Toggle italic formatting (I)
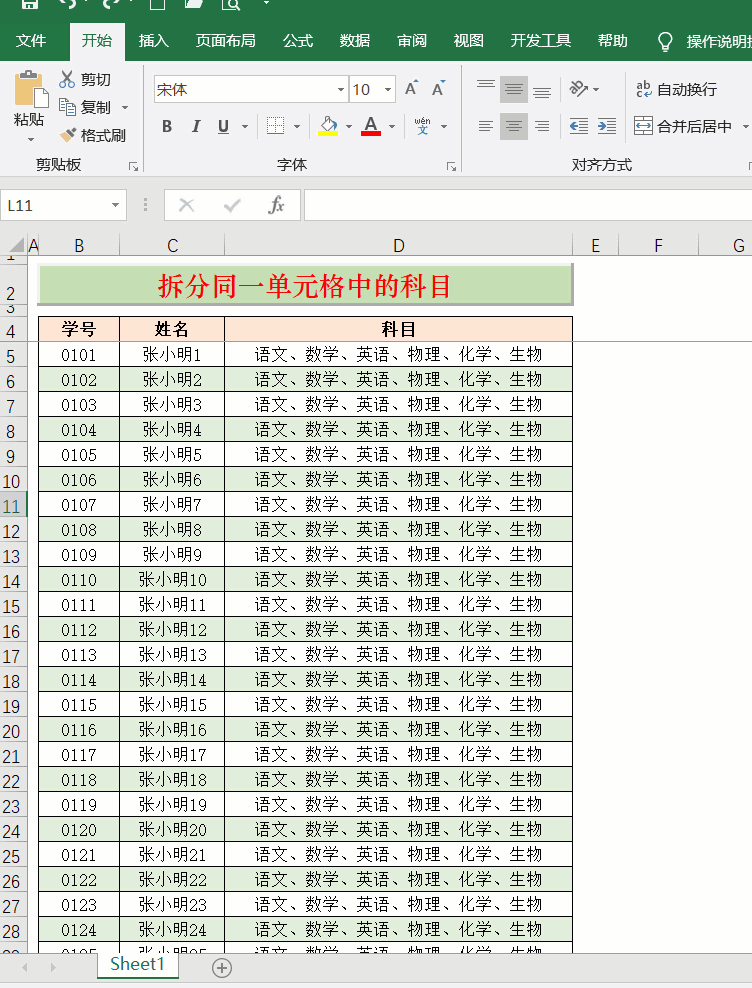The height and width of the screenshot is (988, 752). [x=196, y=126]
